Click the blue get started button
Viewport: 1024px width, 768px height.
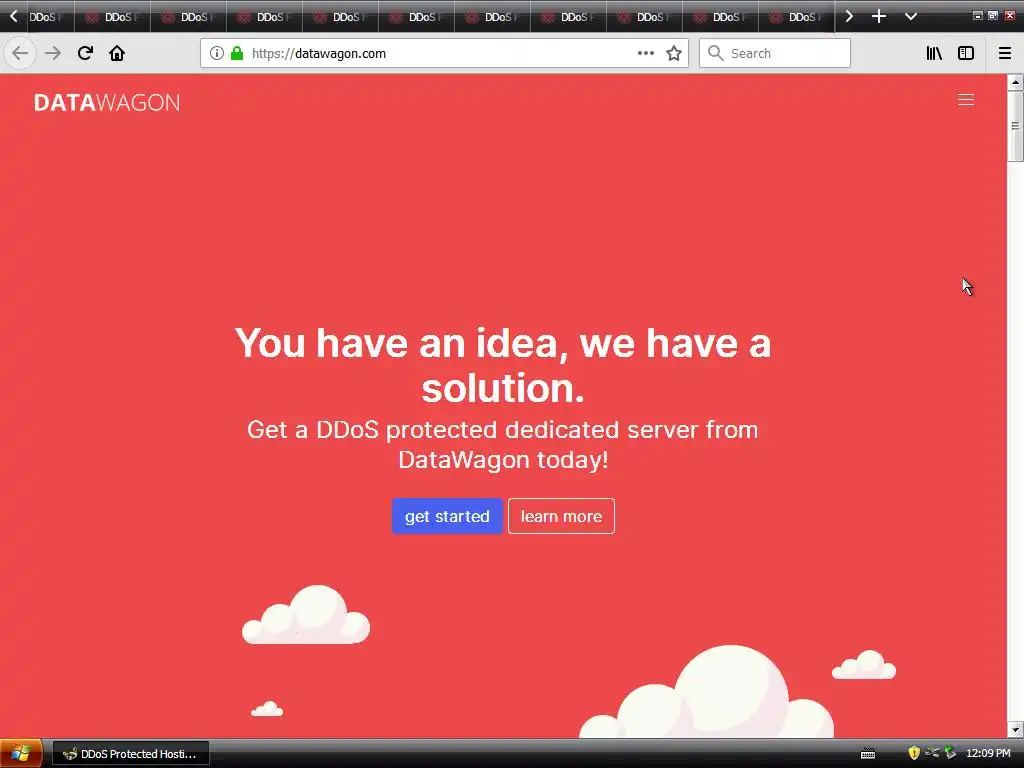point(447,516)
